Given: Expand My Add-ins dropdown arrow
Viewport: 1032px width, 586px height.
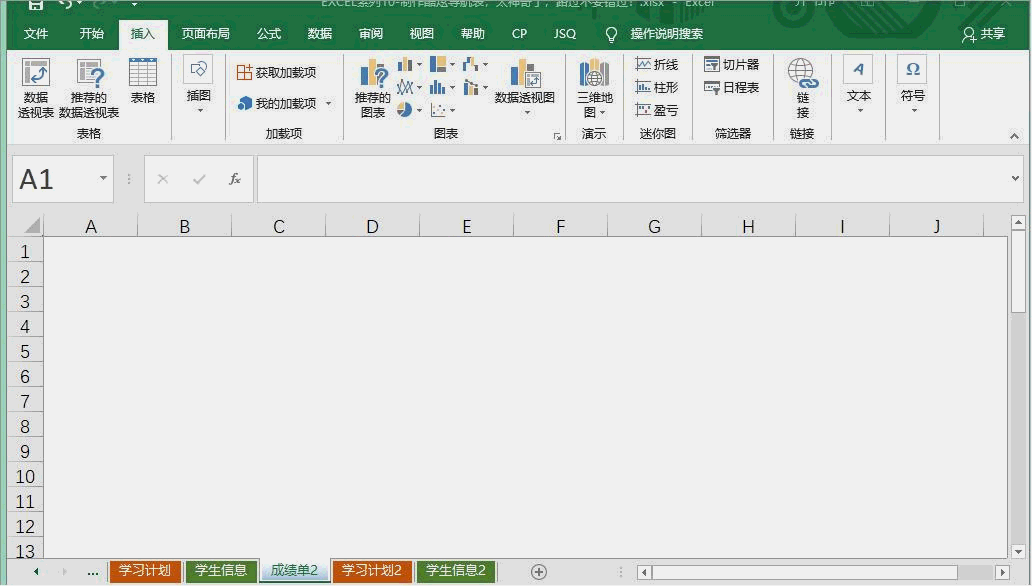Looking at the screenshot, I should click(x=328, y=103).
